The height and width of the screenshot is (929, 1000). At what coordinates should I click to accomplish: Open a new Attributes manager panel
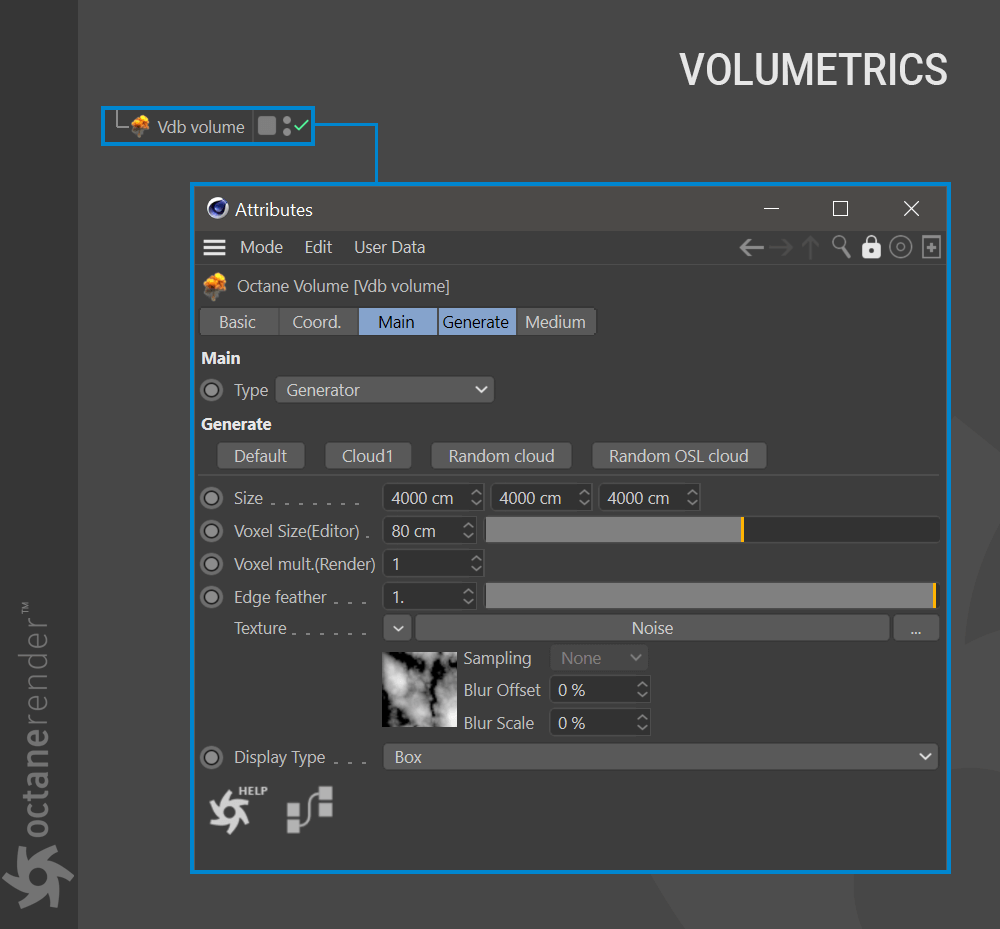pyautogui.click(x=931, y=247)
